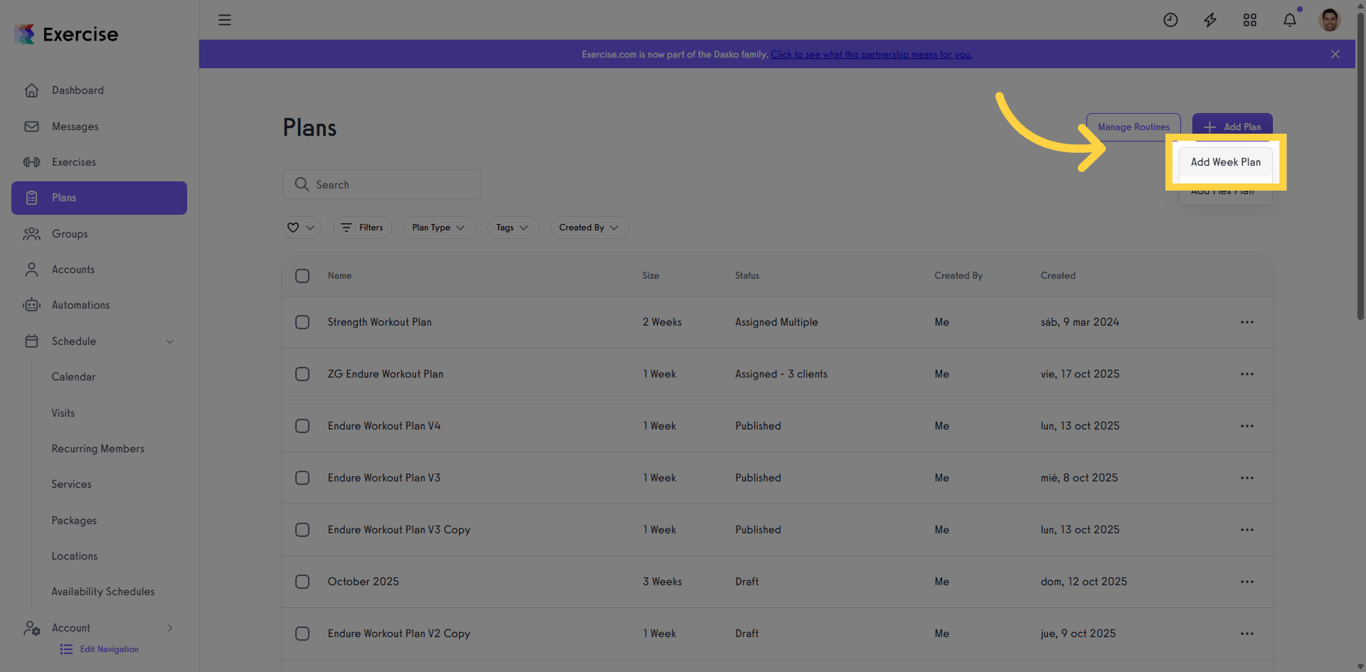Click the lightning bolt quick actions icon
Image resolution: width=1366 pixels, height=672 pixels.
coord(1210,20)
